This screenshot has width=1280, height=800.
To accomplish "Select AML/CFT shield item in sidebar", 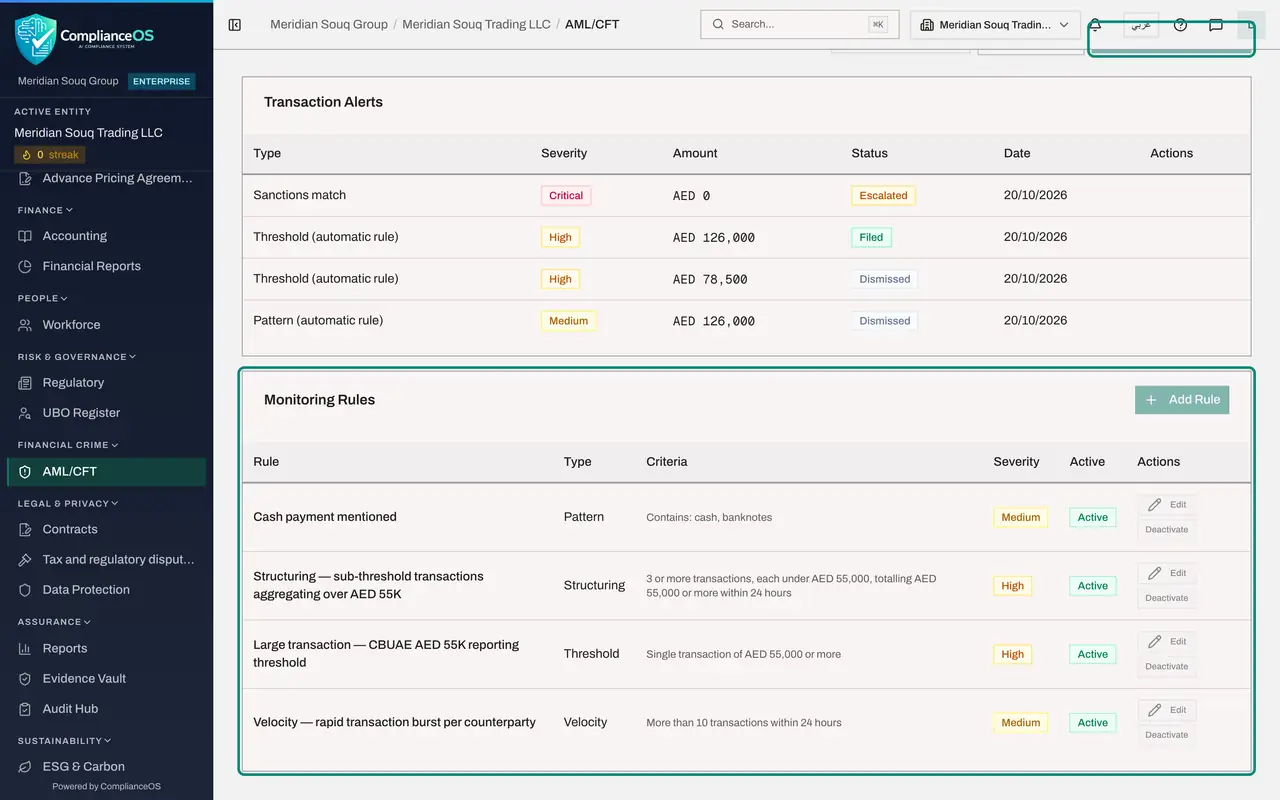I will (106, 471).
